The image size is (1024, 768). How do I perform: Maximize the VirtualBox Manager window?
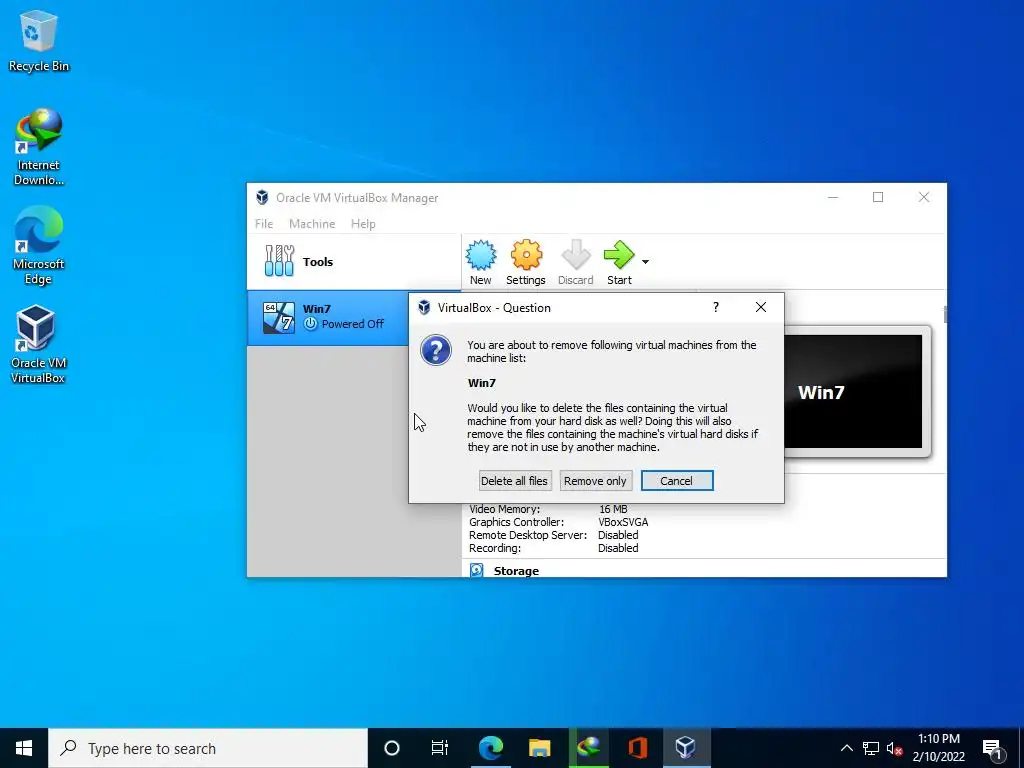(x=878, y=197)
